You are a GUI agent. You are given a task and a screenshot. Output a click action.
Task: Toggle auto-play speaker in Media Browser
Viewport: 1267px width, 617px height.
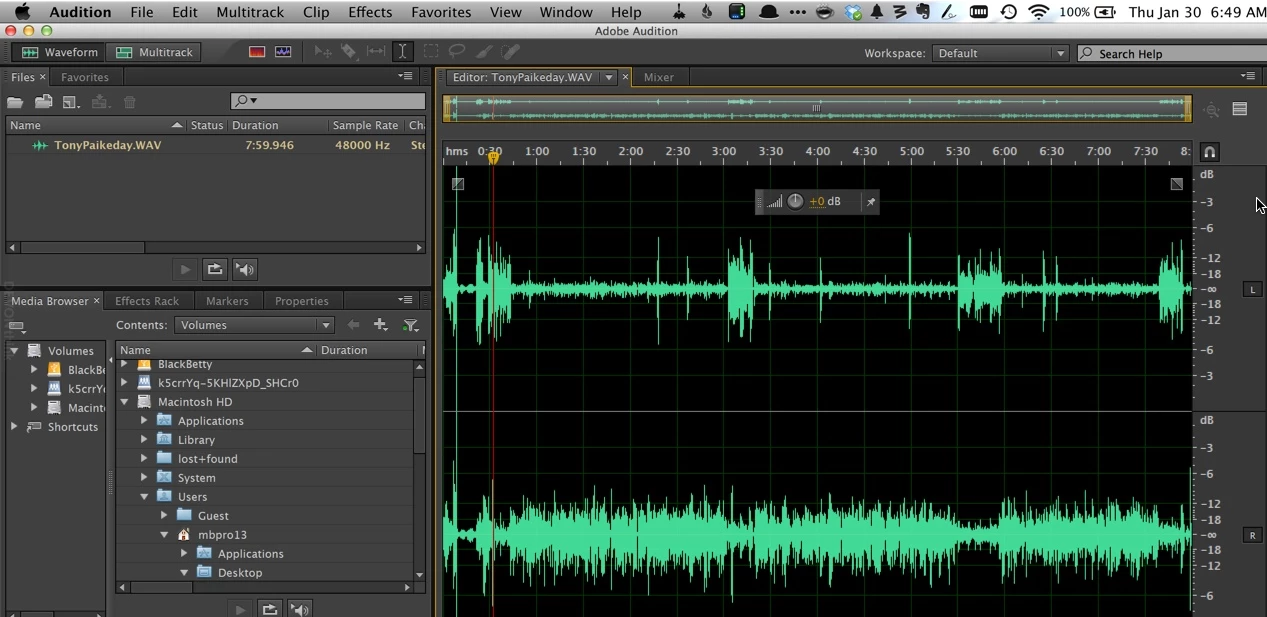click(x=299, y=608)
